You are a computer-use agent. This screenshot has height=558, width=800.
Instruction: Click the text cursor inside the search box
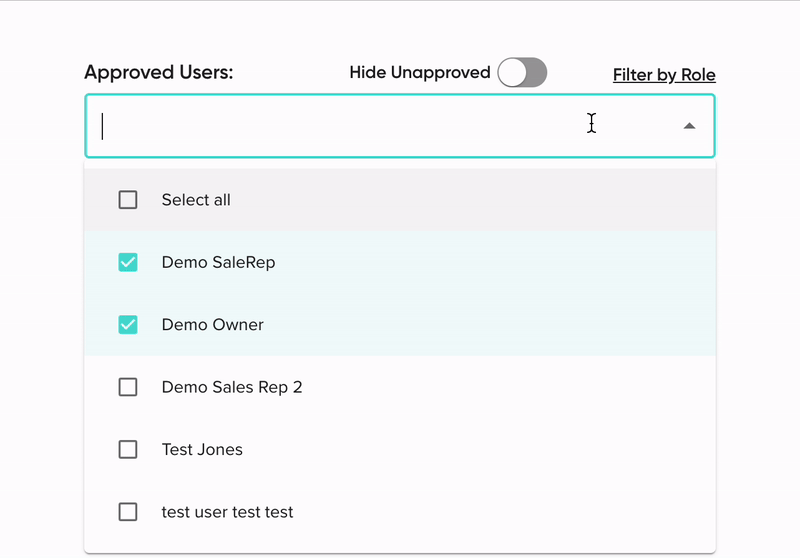103,126
